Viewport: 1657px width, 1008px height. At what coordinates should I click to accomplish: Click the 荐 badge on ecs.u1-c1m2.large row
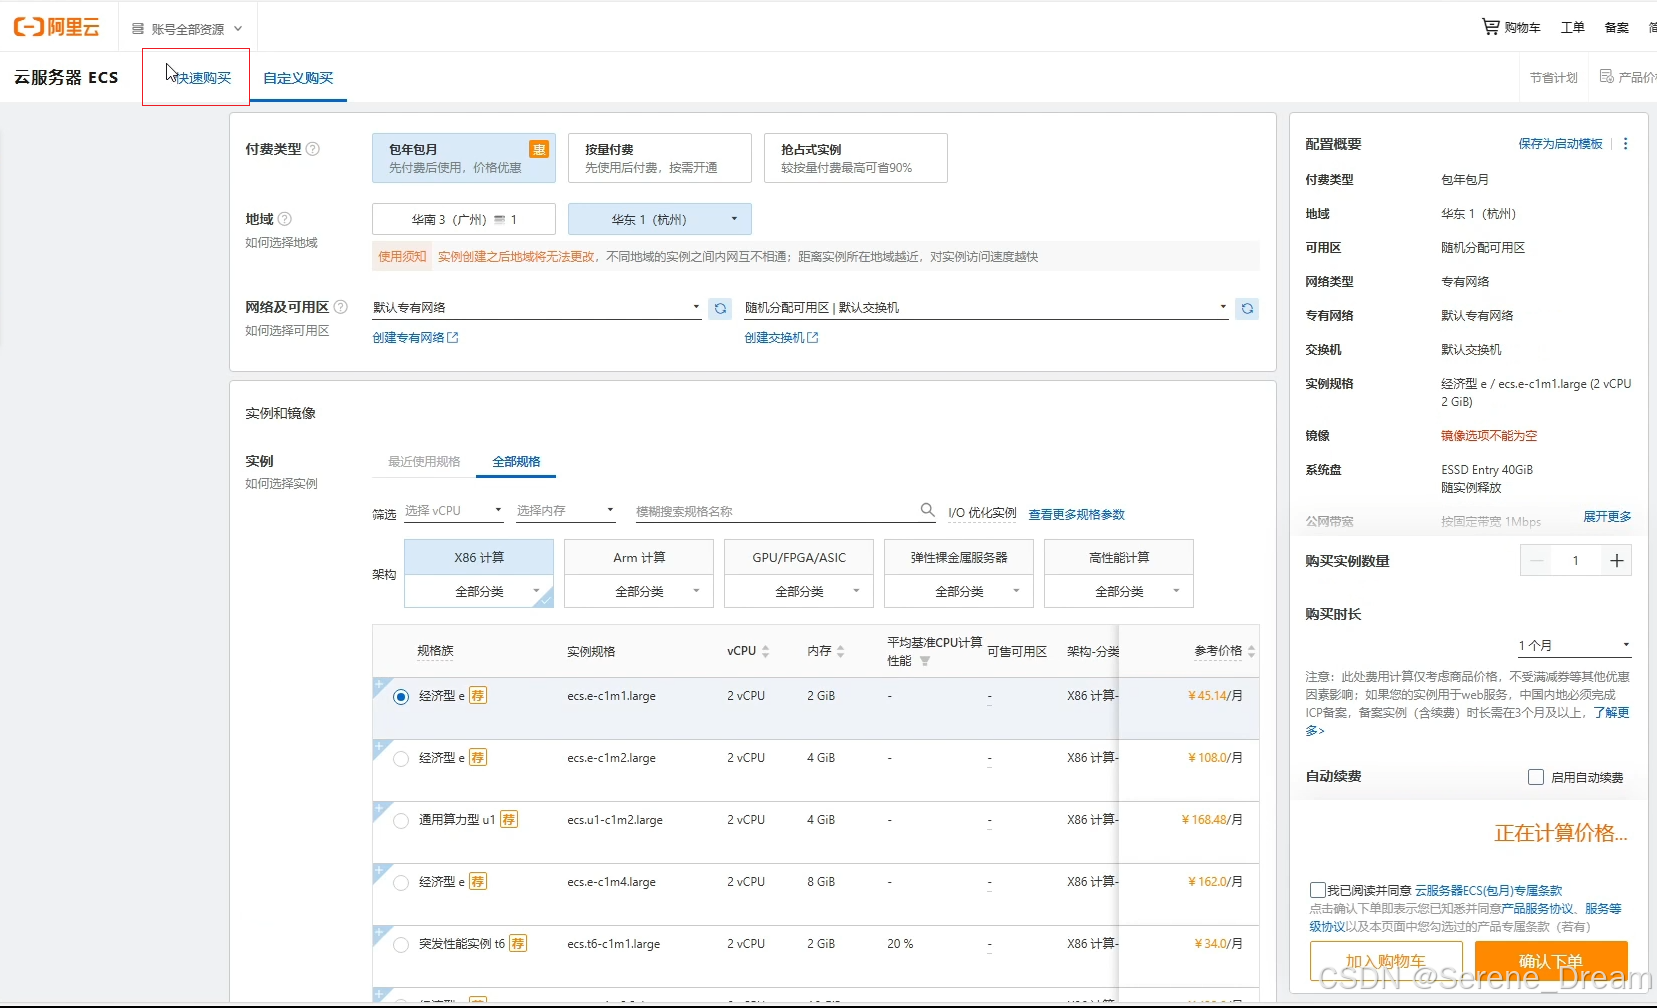509,820
